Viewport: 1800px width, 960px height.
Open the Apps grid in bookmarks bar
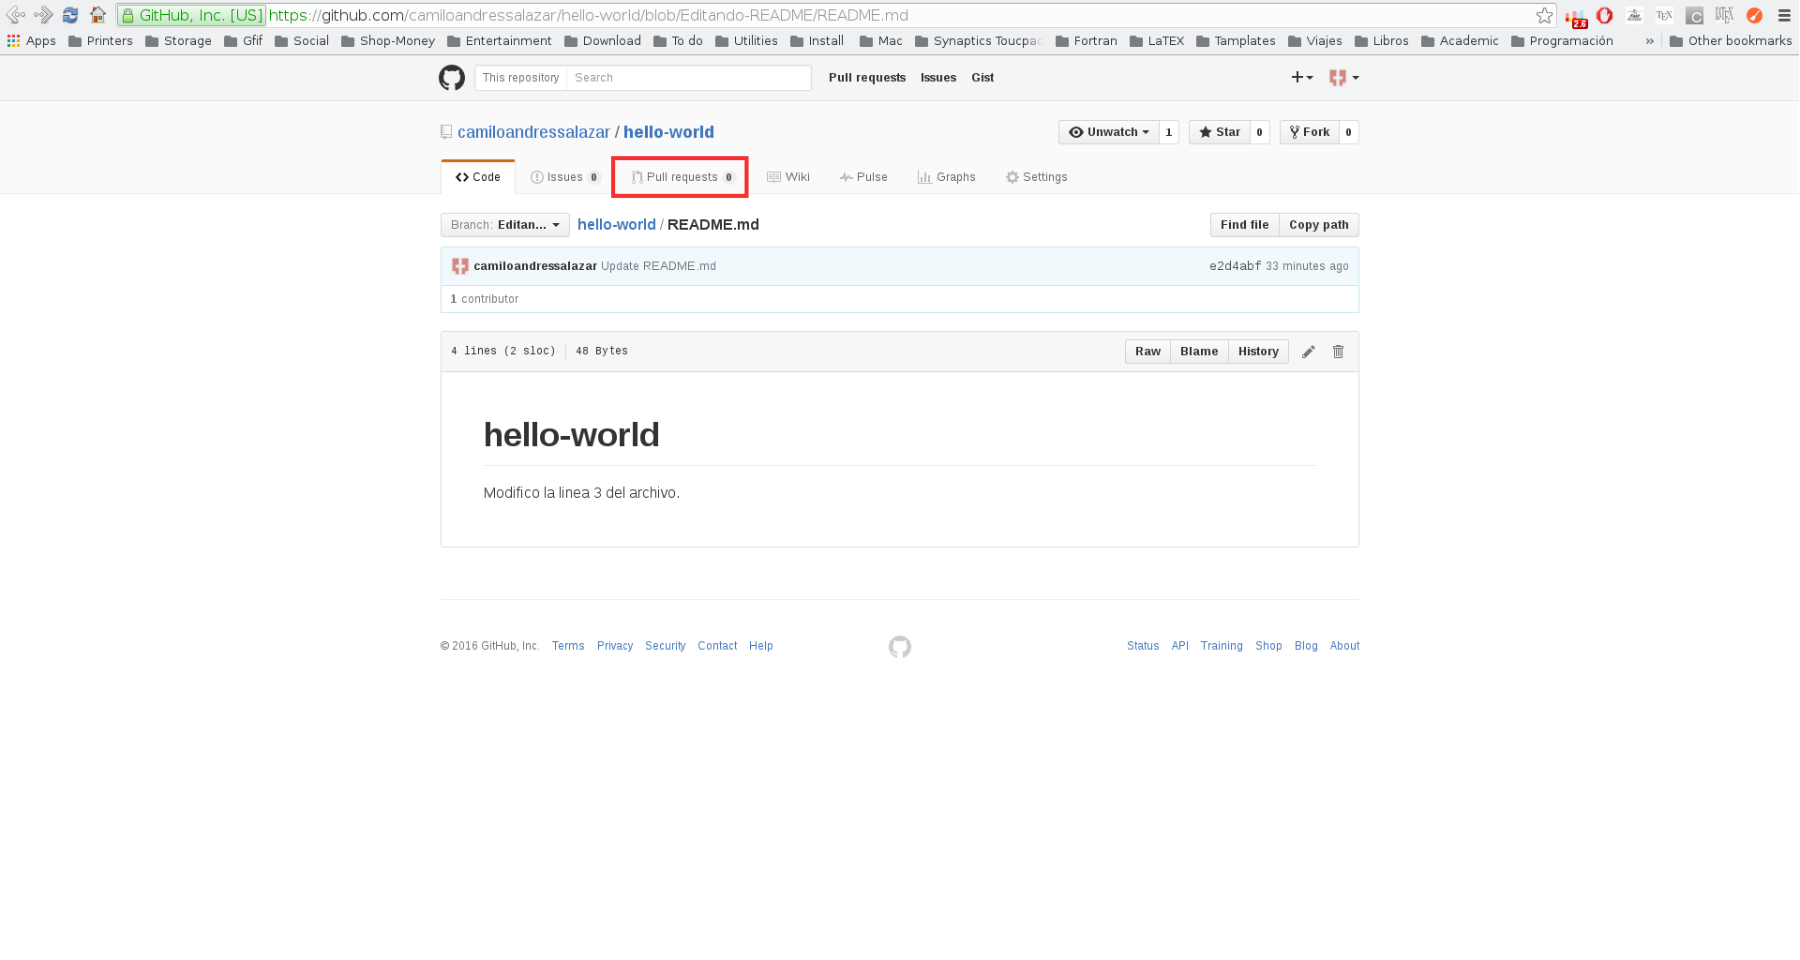[x=31, y=41]
